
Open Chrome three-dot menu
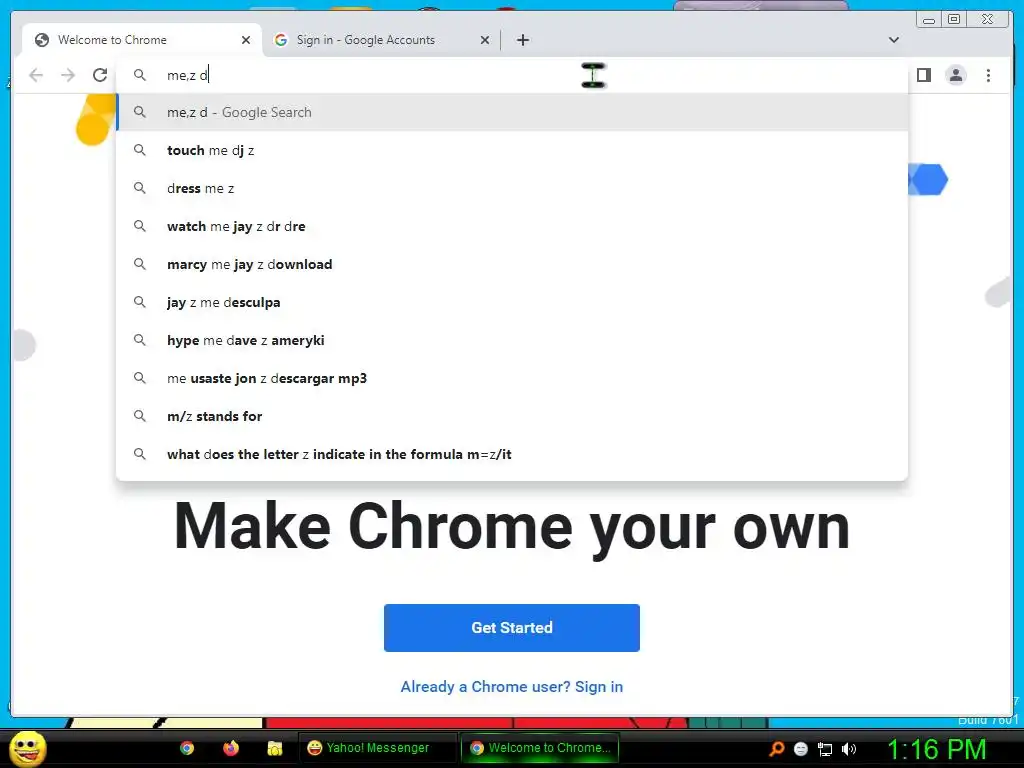pyautogui.click(x=988, y=75)
